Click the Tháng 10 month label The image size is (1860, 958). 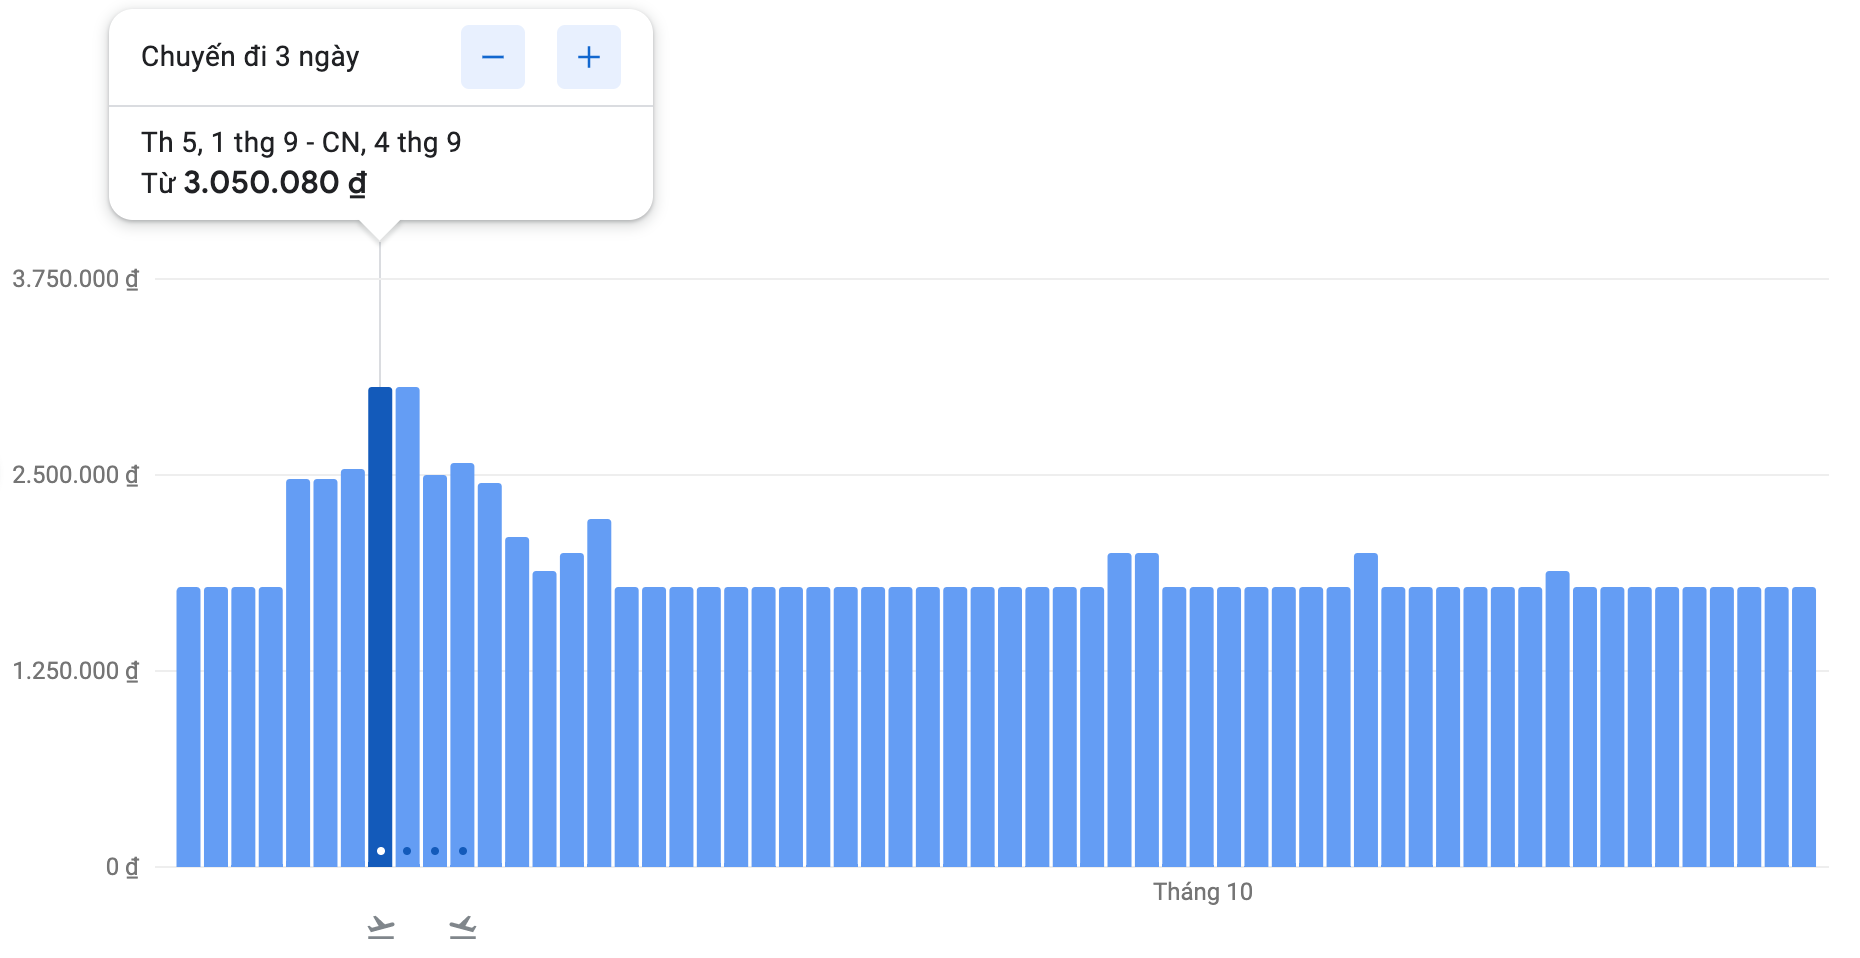click(x=1202, y=892)
